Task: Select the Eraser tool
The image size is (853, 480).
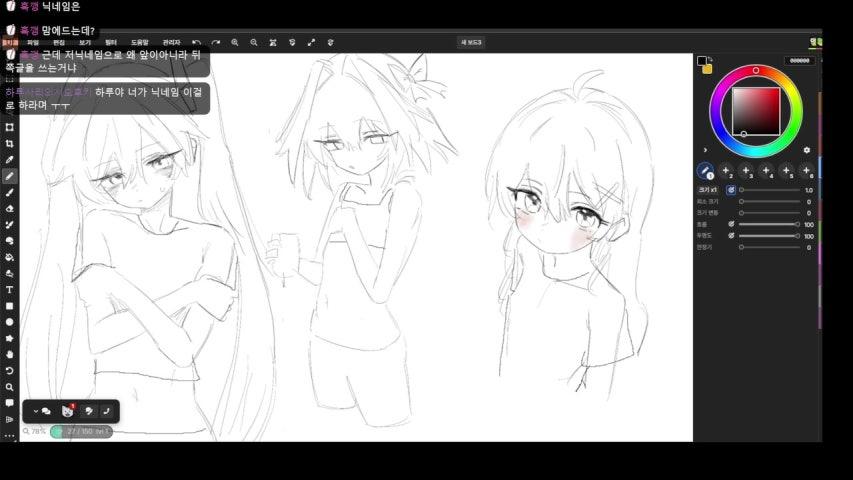Action: [x=9, y=208]
